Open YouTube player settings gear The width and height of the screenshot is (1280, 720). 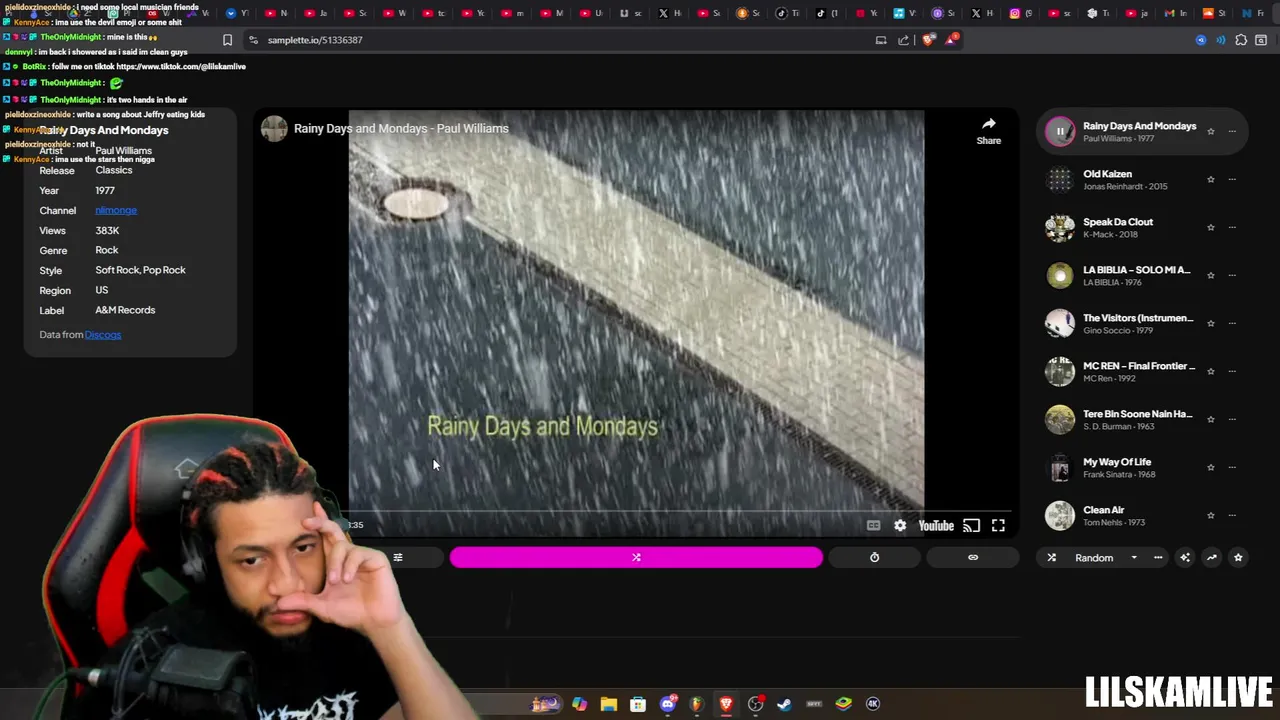(900, 526)
